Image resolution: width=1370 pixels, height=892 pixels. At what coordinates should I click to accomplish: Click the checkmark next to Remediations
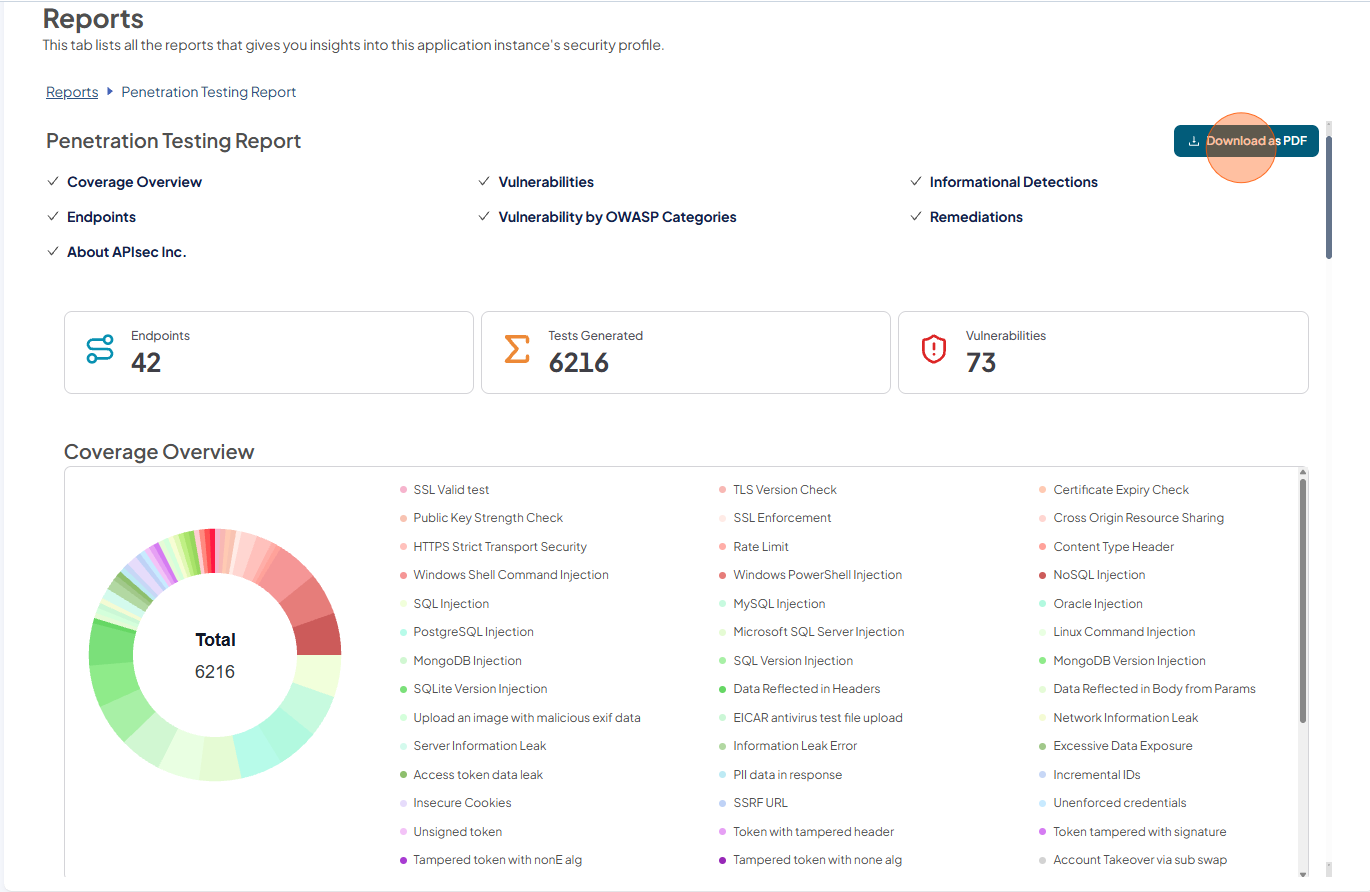(x=916, y=217)
